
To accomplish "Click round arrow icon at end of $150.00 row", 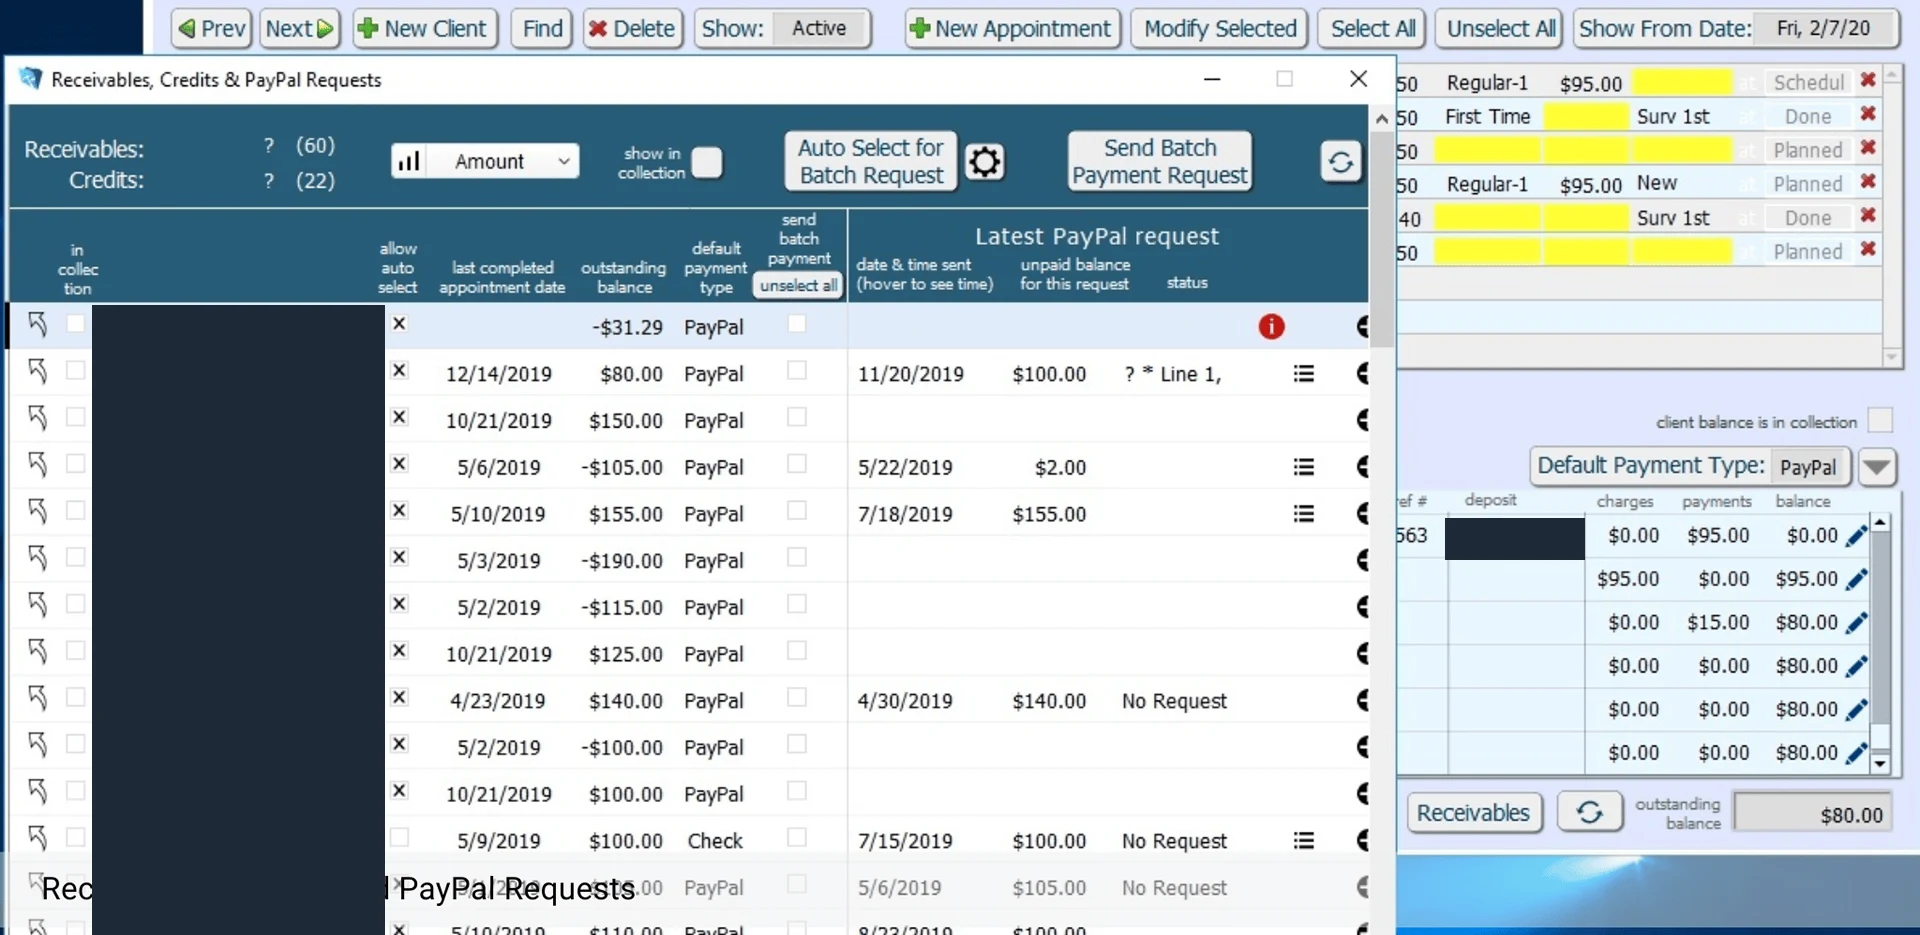I will tap(1362, 420).
